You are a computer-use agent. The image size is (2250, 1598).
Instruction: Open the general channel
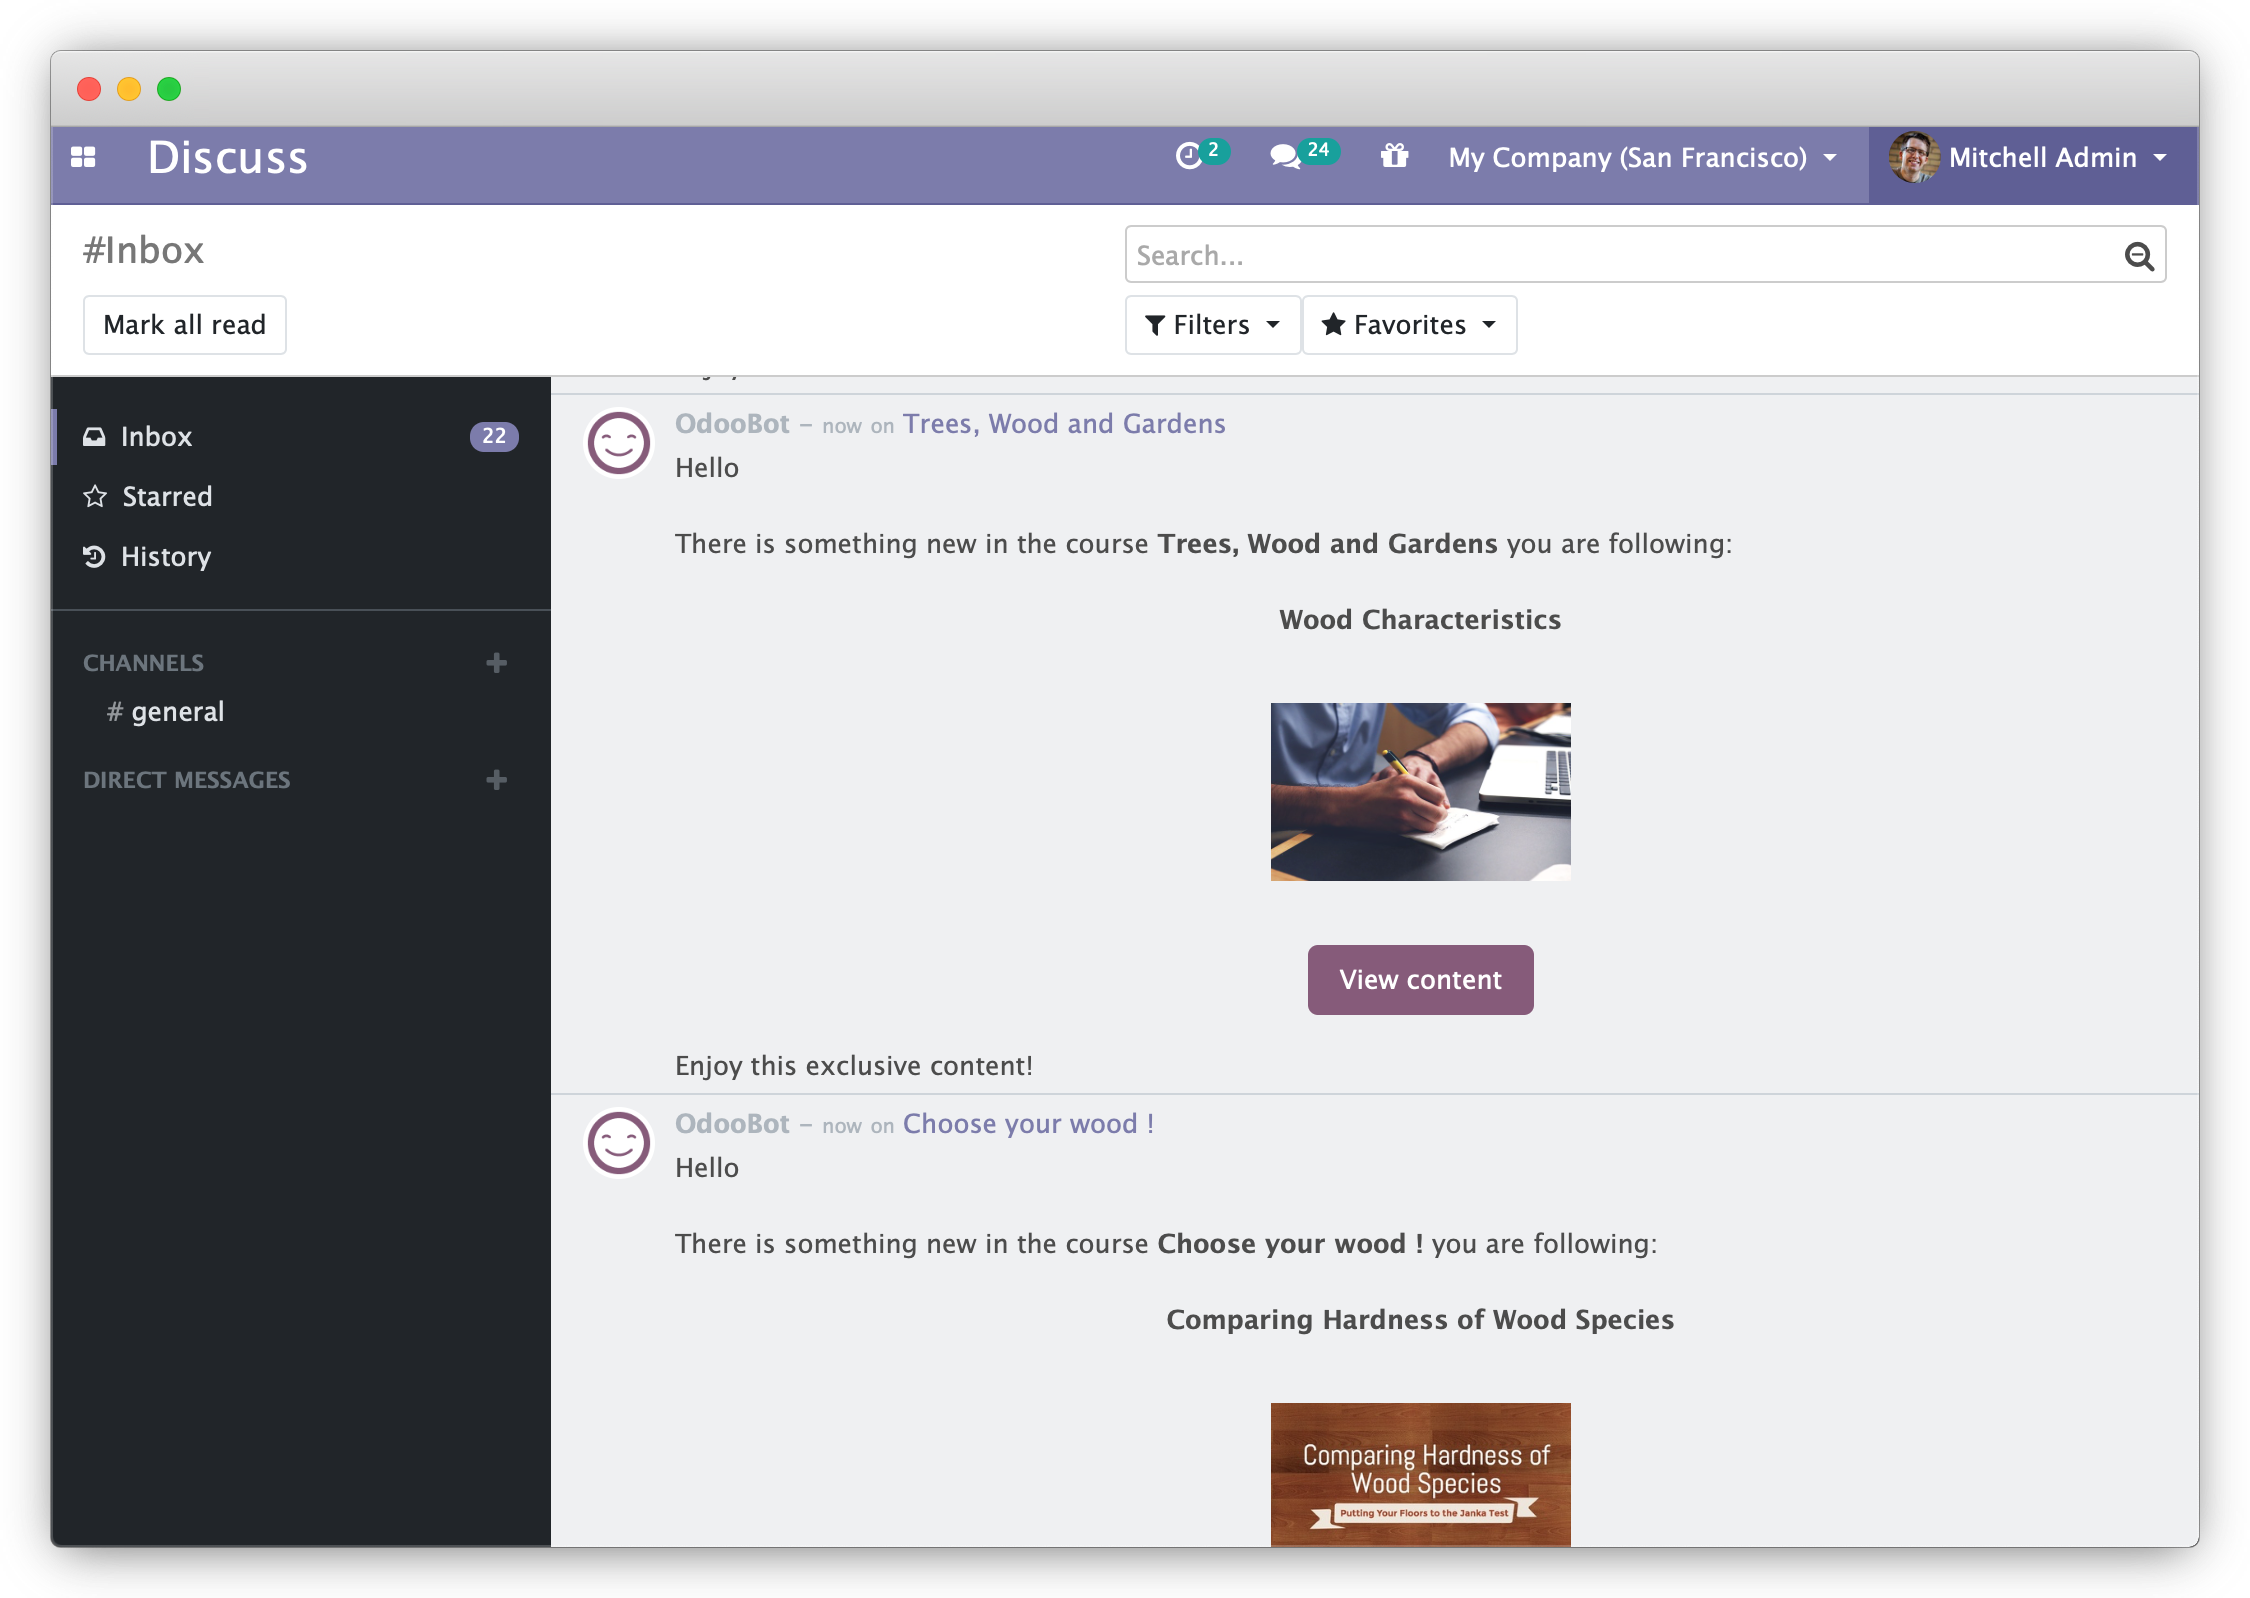177,712
